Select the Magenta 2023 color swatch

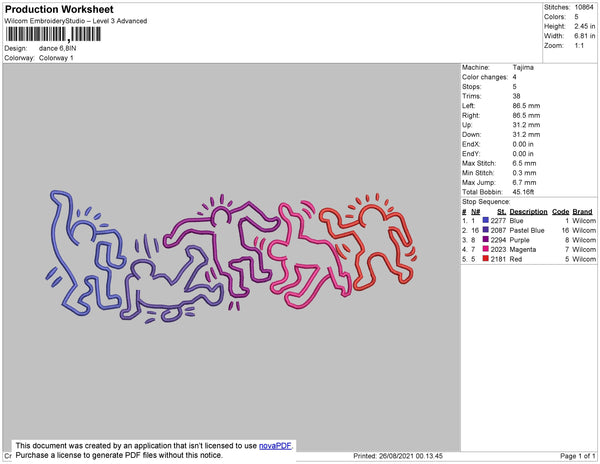click(x=486, y=249)
